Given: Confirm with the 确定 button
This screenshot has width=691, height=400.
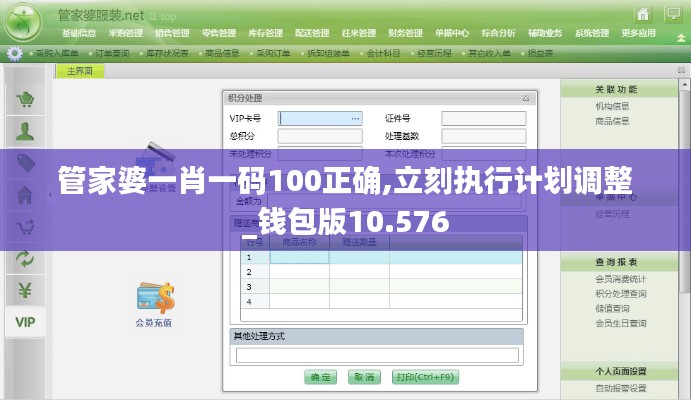Looking at the screenshot, I should [320, 377].
